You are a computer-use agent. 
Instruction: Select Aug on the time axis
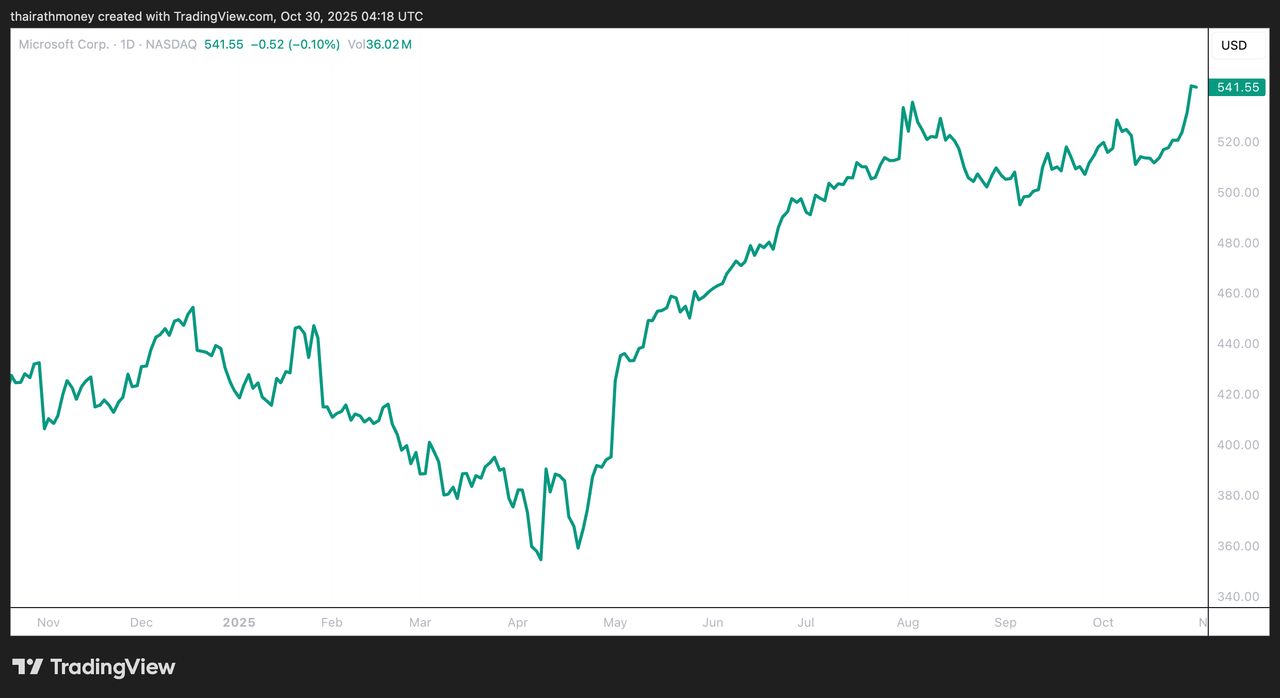[907, 622]
